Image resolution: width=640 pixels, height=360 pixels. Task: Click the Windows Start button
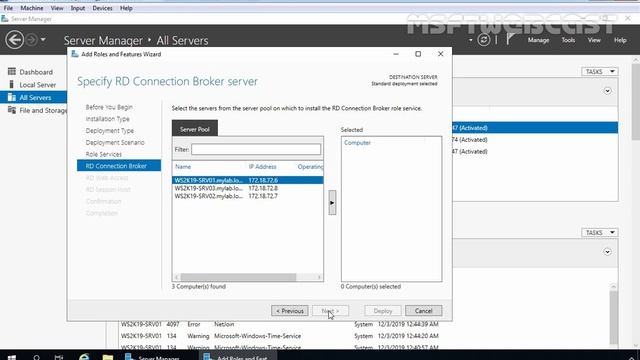click(x=12, y=357)
